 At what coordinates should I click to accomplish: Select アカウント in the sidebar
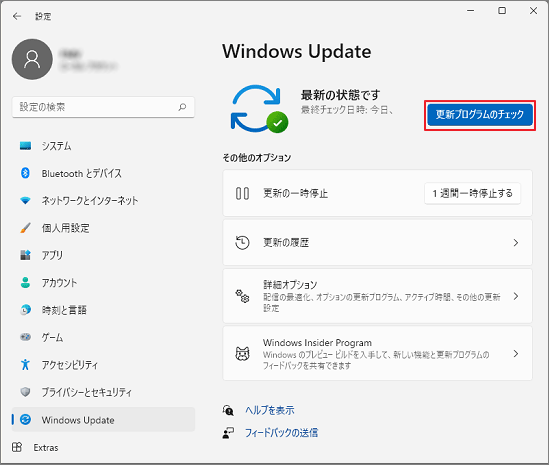pos(103,282)
